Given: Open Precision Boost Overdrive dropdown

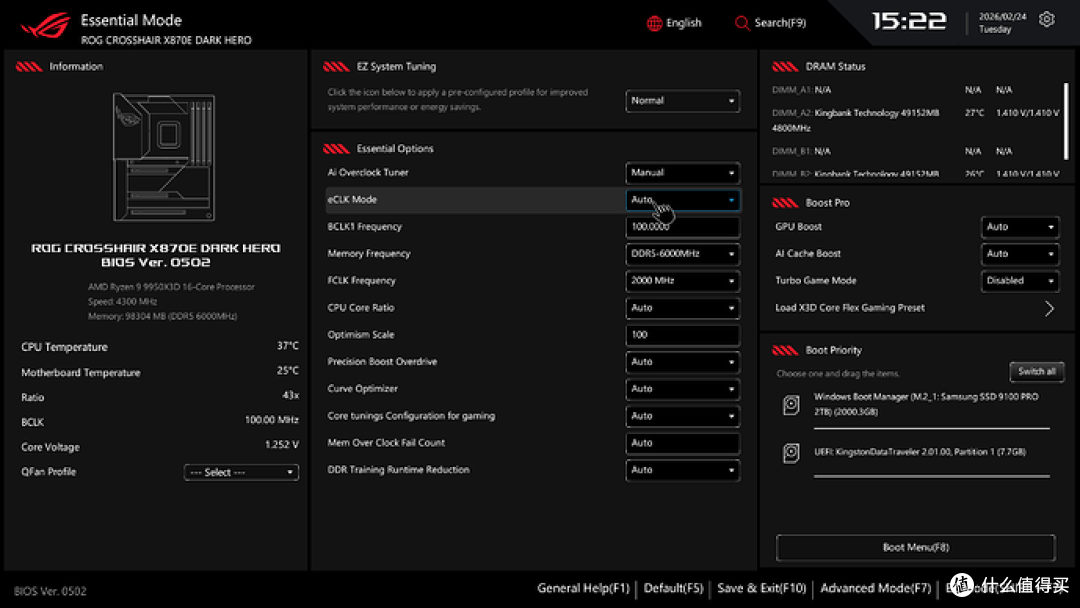Looking at the screenshot, I should [x=683, y=361].
